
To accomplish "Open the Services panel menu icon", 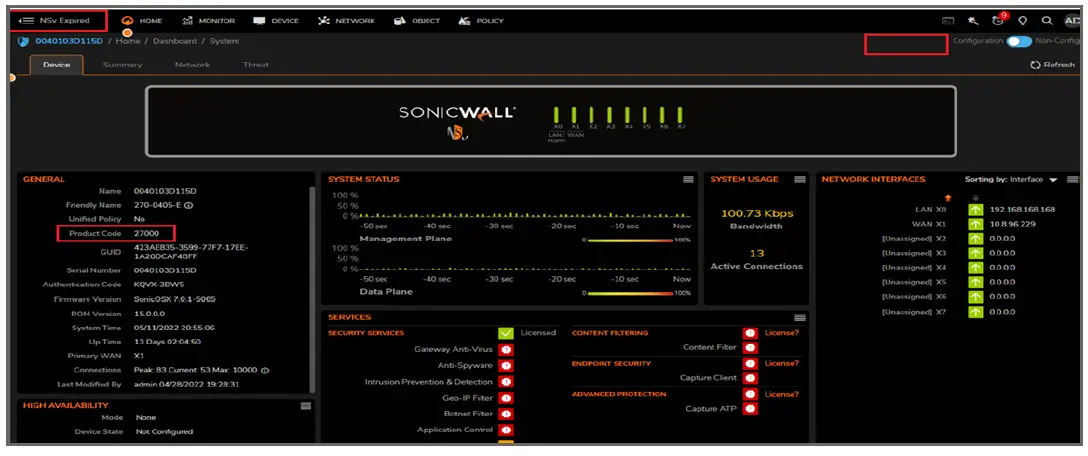I will (x=799, y=317).
